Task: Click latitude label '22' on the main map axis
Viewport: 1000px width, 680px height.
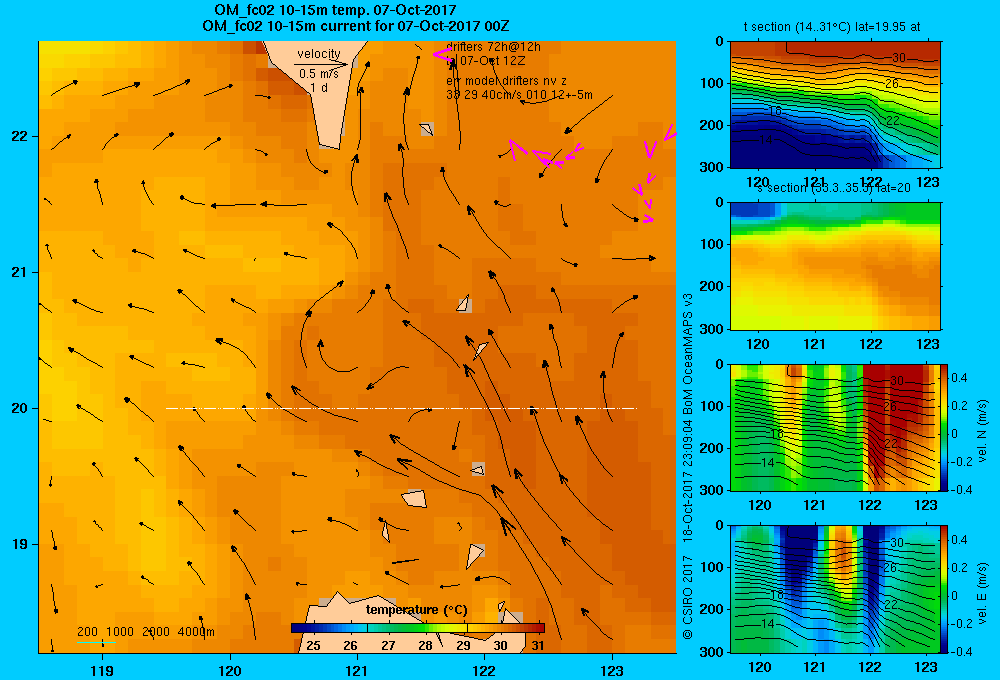Action: pyautogui.click(x=20, y=137)
